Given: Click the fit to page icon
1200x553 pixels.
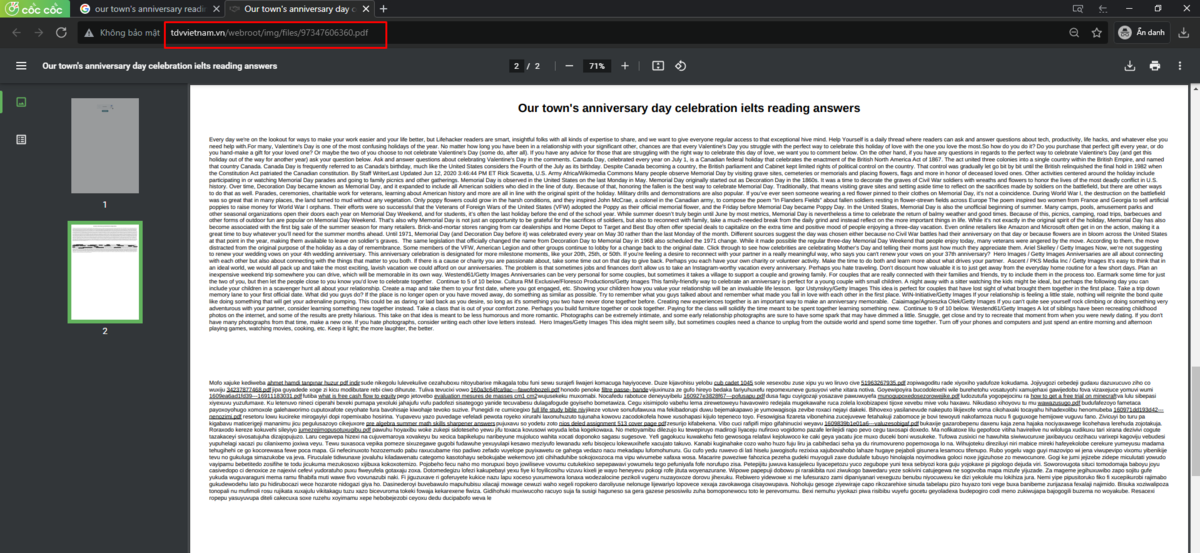Looking at the screenshot, I should (x=657, y=66).
